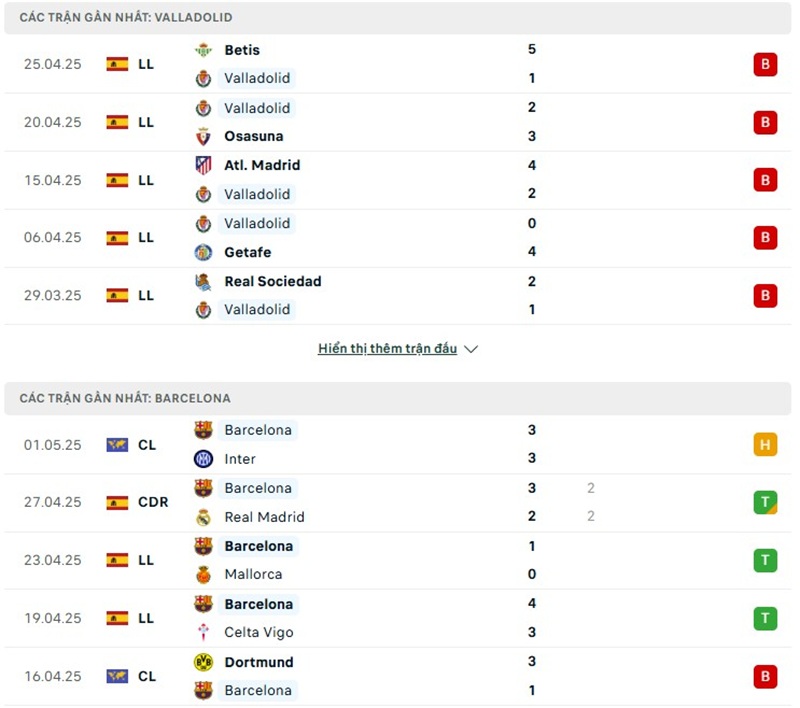This screenshot has width=800, height=708.
Task: Expand more matches with the chevron arrow
Action: pos(472,349)
